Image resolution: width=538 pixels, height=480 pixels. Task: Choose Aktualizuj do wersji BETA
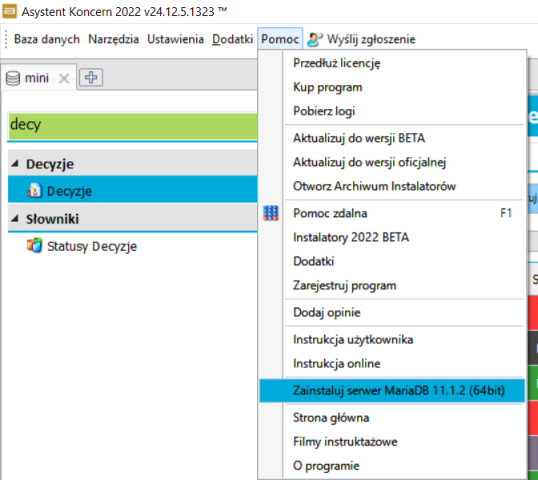coord(392,138)
